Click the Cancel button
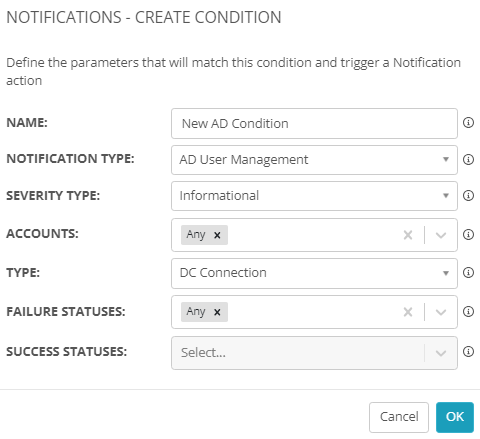 click(x=399, y=417)
